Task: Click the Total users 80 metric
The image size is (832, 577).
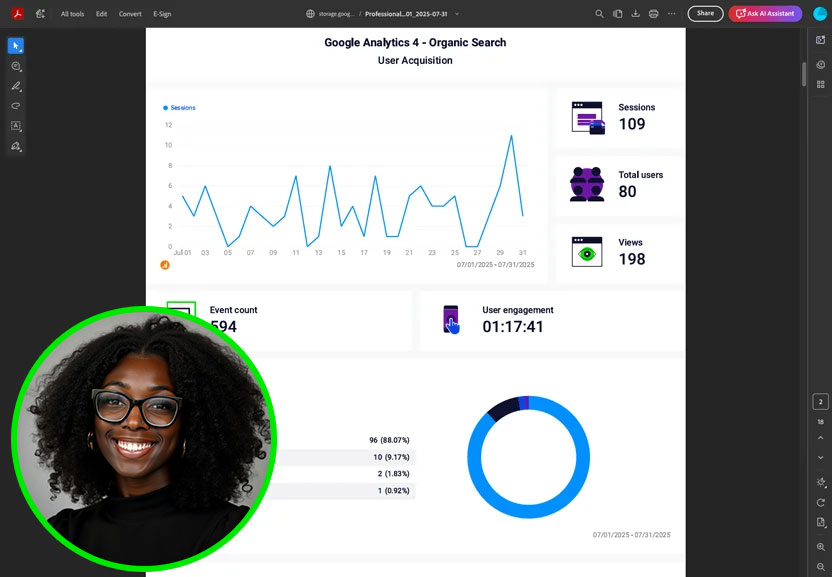Action: [619, 185]
